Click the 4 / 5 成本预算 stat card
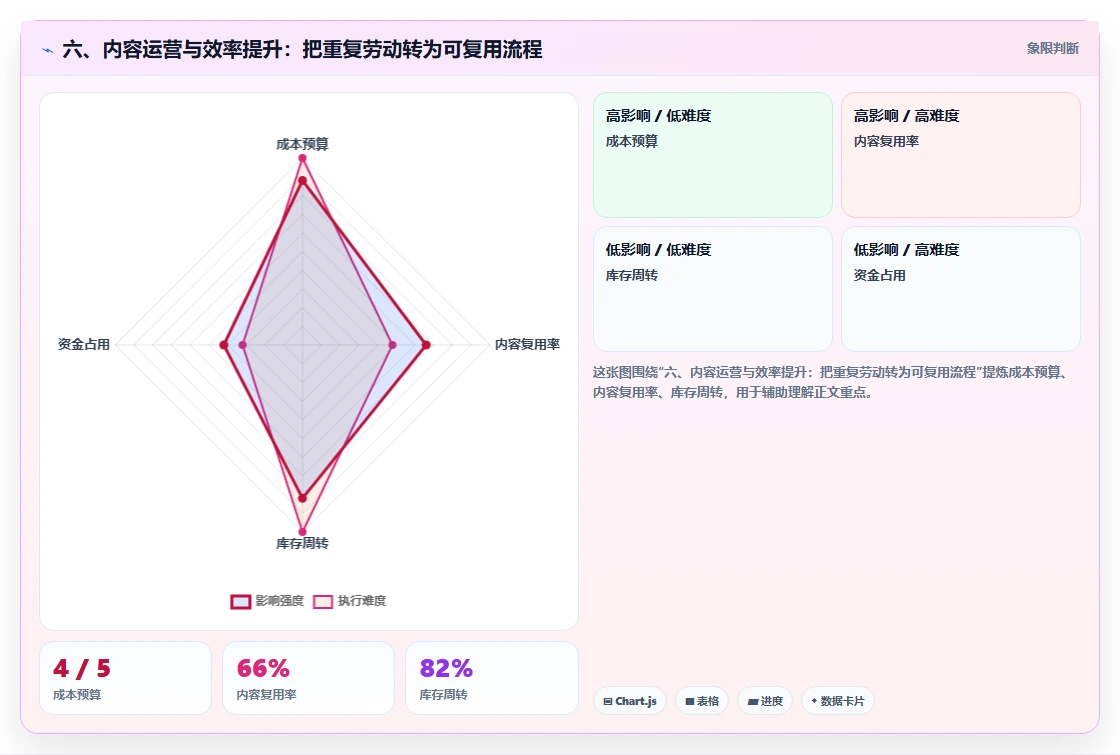Viewport: 1120px width, 755px height. coord(126,678)
